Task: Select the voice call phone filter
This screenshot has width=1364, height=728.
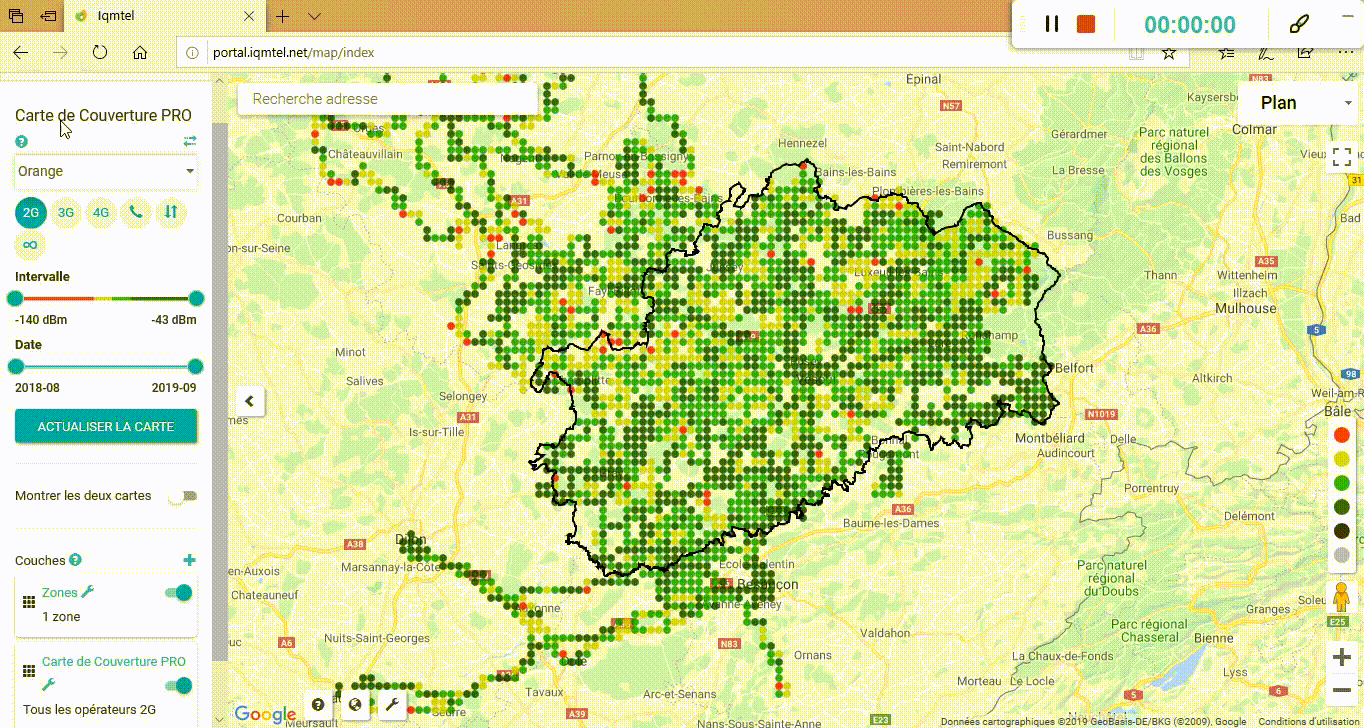Action: click(x=135, y=212)
